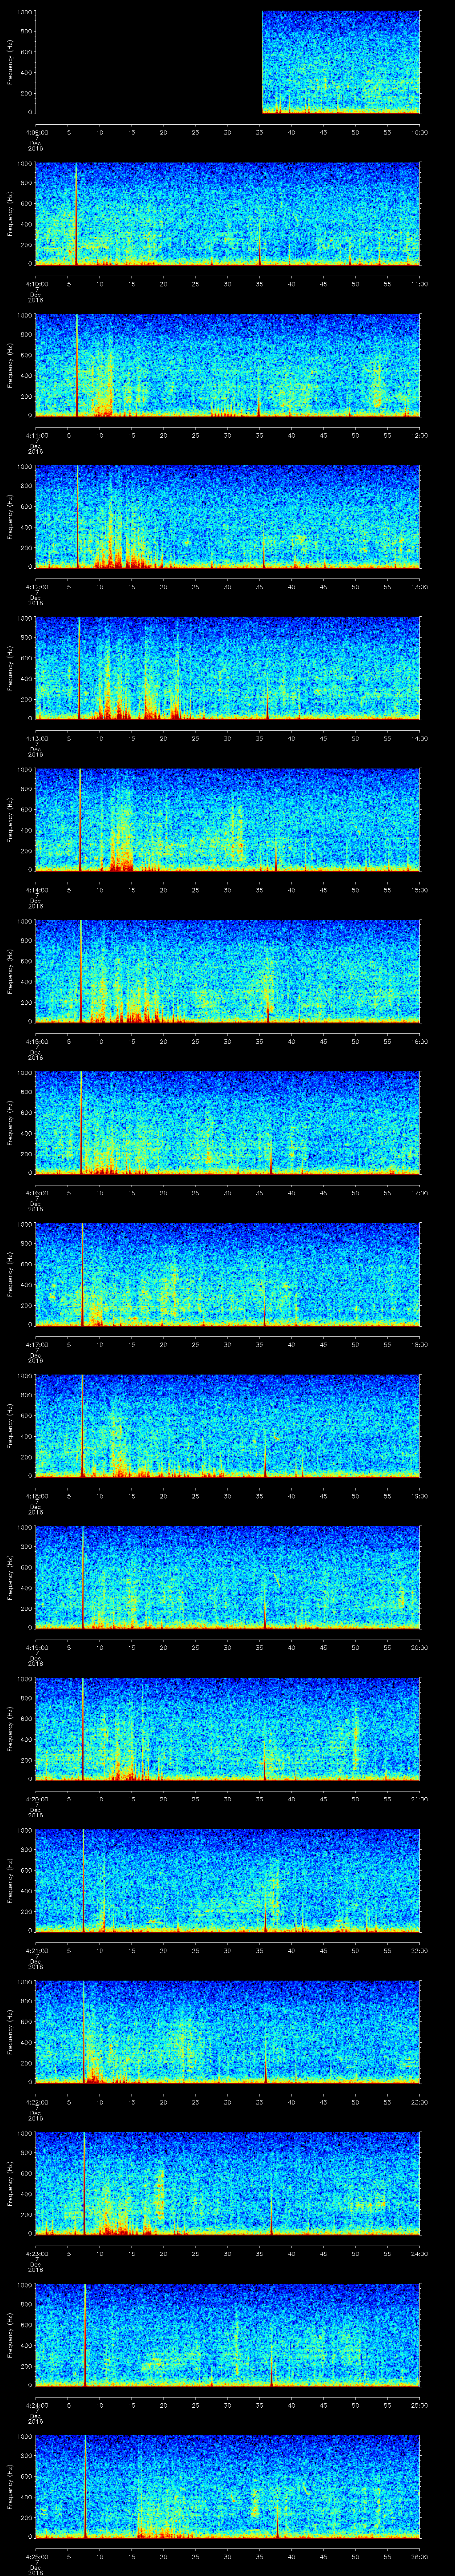Select the 13:00 end time label
455x2576 pixels.
click(x=419, y=587)
